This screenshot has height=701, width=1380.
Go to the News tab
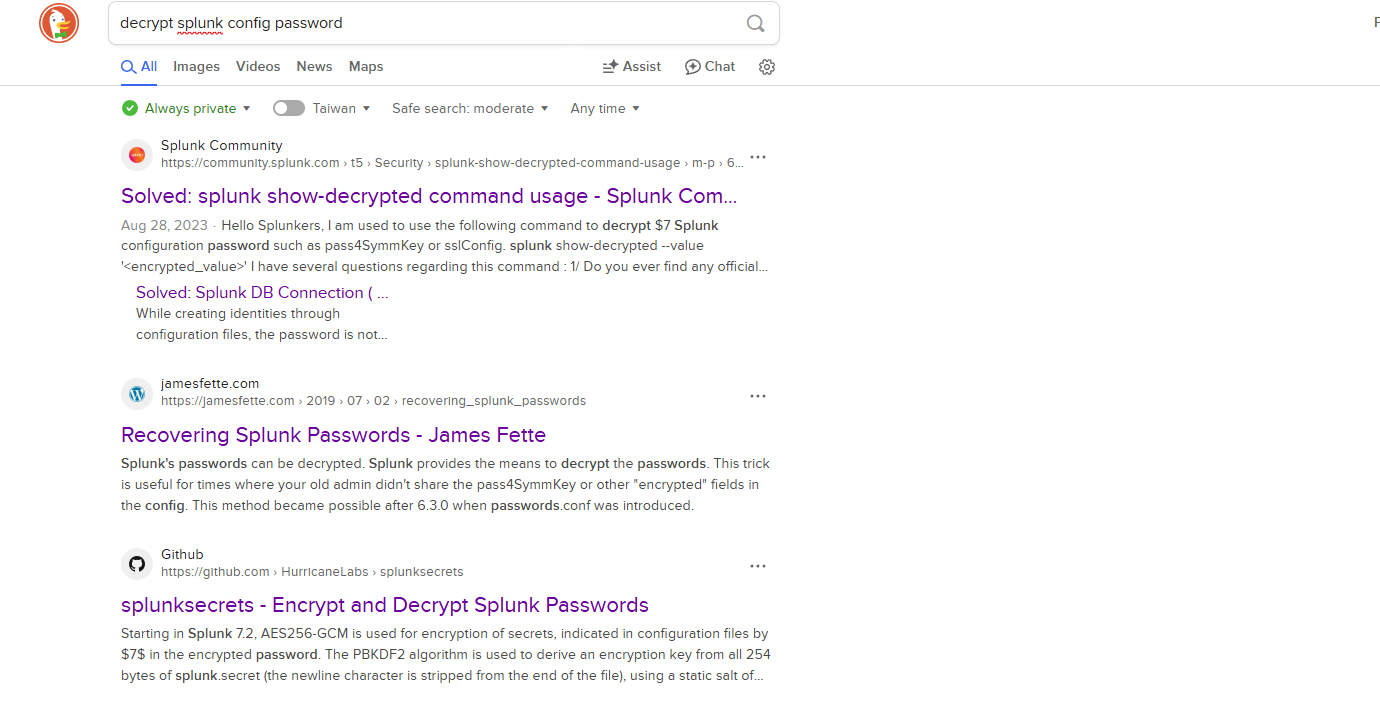[314, 67]
